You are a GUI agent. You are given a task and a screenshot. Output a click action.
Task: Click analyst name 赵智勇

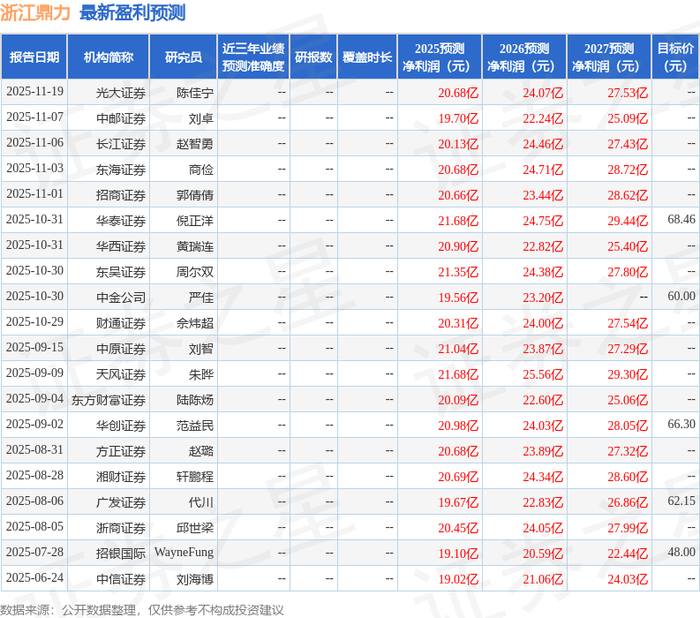point(195,144)
